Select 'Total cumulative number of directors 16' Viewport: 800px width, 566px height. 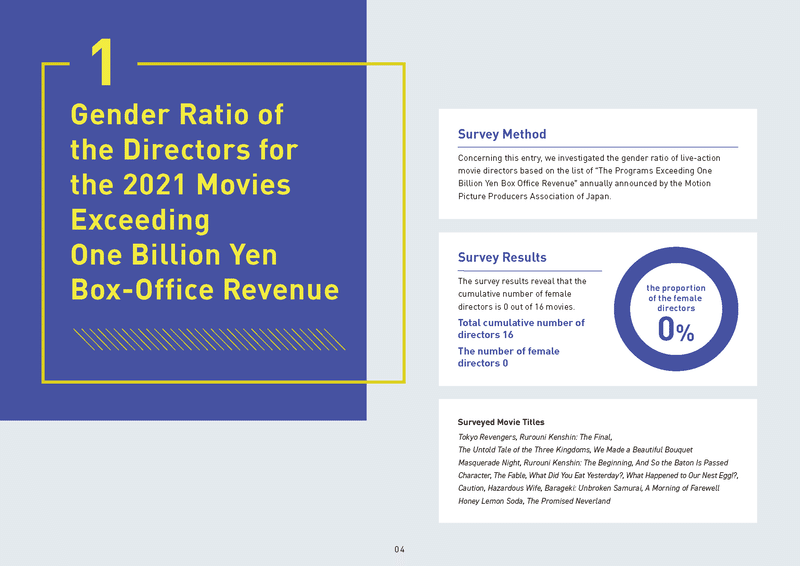click(x=521, y=329)
